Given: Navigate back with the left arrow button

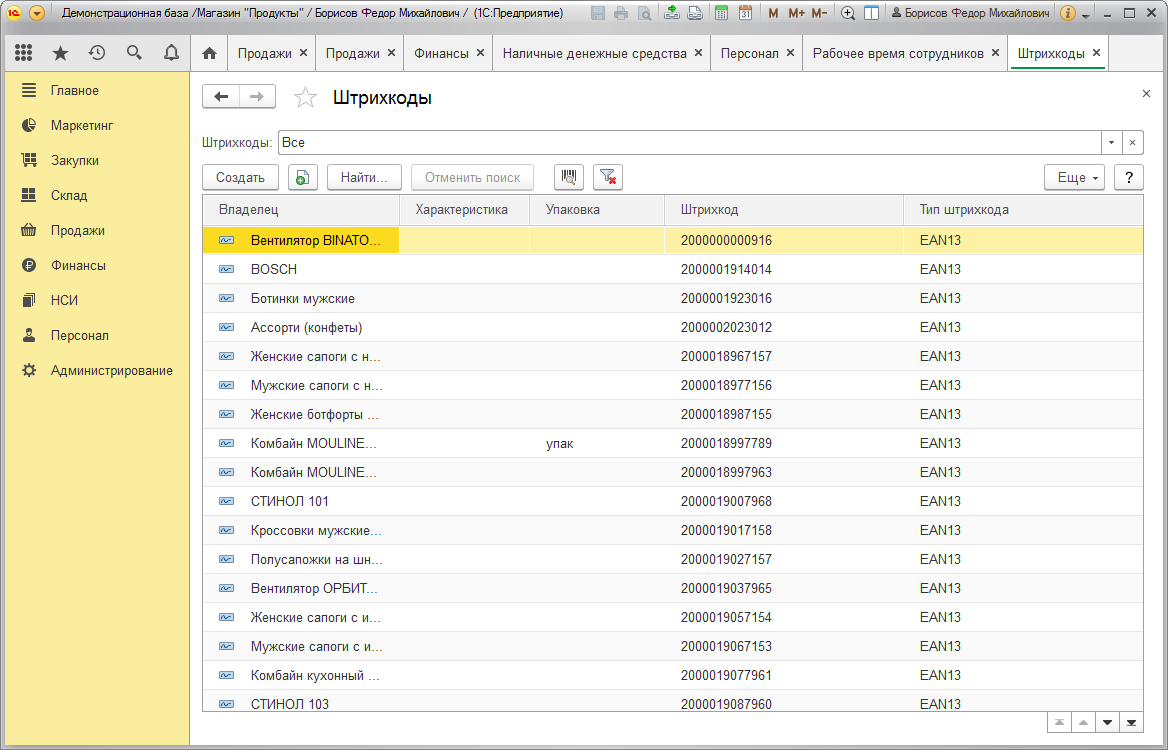Looking at the screenshot, I should click(x=221, y=97).
